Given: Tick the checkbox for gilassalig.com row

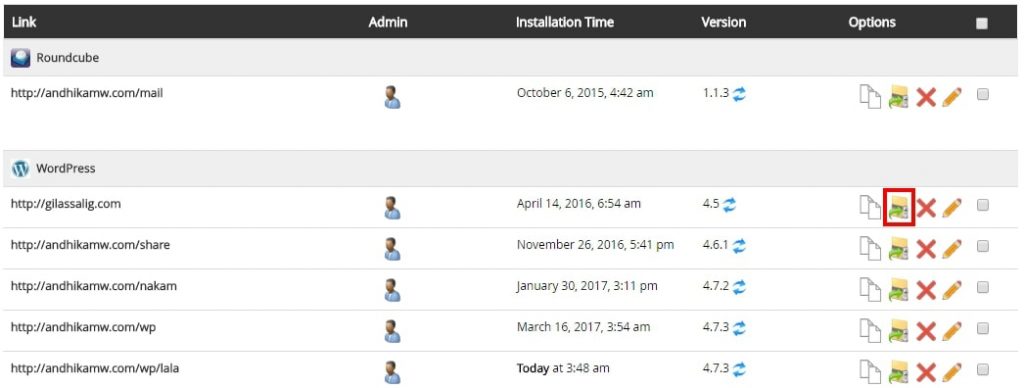Looking at the screenshot, I should 983,205.
